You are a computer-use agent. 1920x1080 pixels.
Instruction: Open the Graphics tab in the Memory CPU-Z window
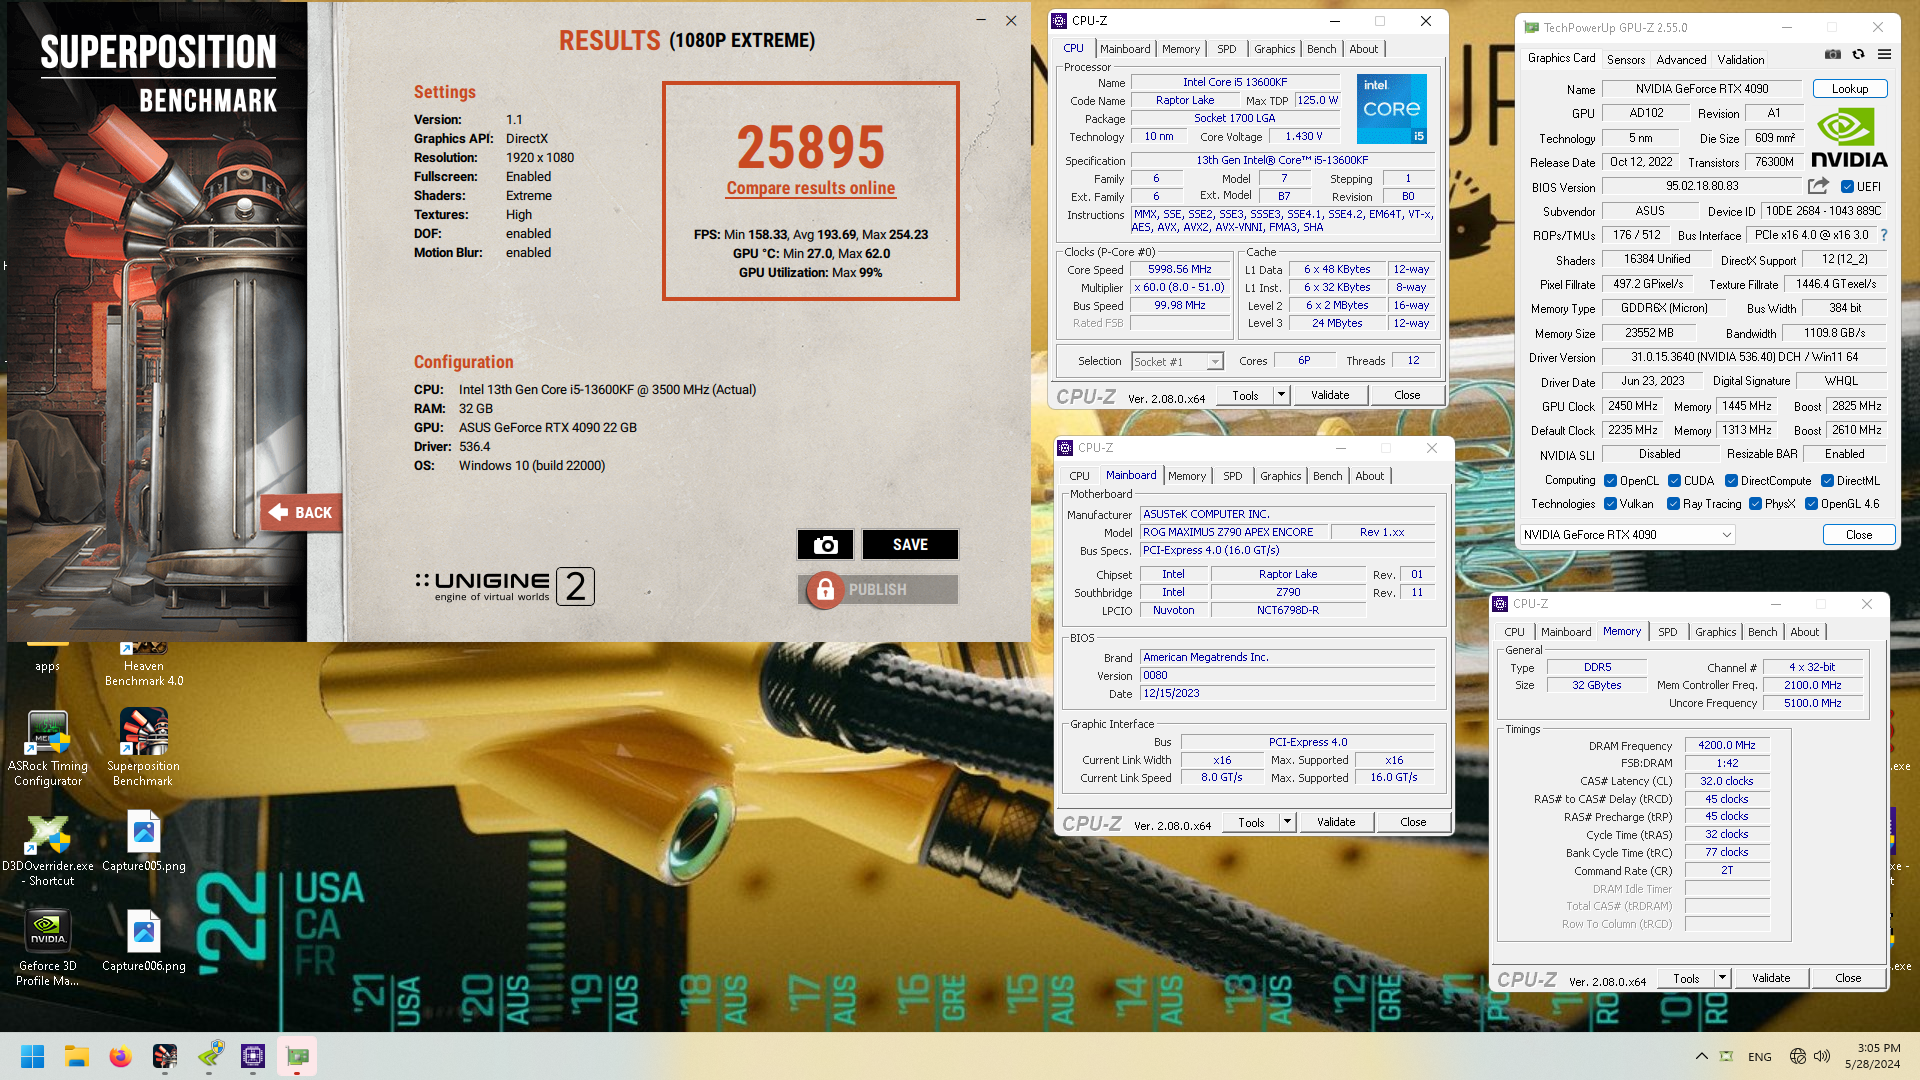click(1715, 632)
